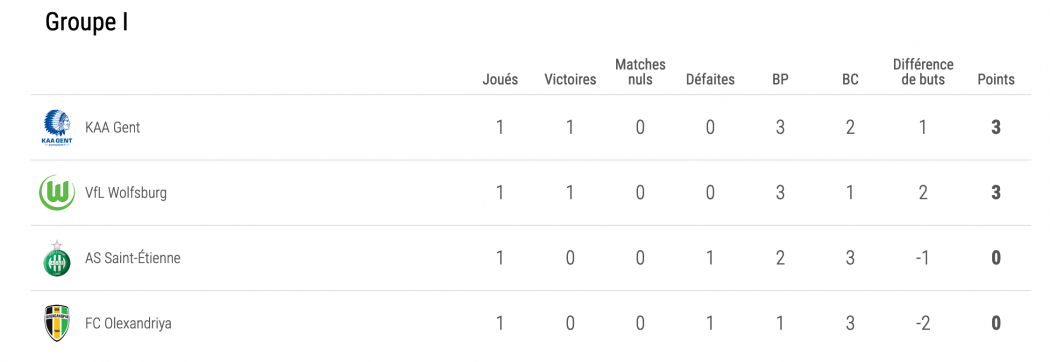
Task: Open the FC Olexandriya team link
Action: coord(128,323)
